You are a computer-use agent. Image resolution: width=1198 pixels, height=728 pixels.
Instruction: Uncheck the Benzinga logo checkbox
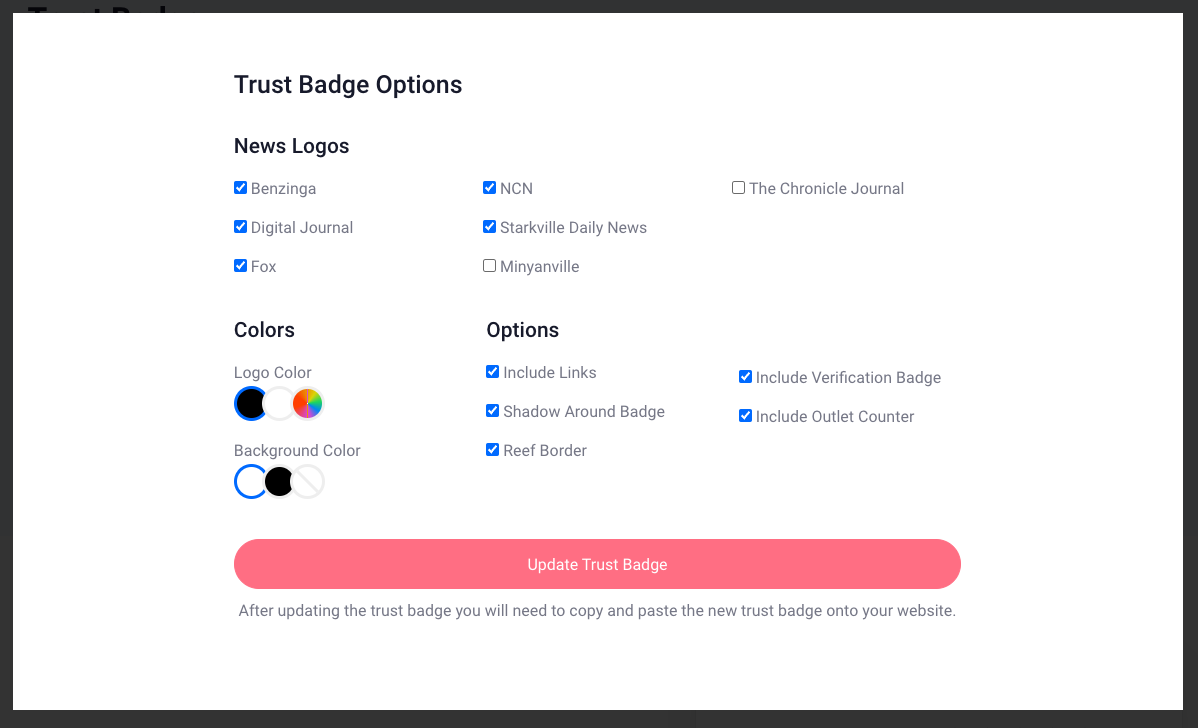tap(241, 188)
